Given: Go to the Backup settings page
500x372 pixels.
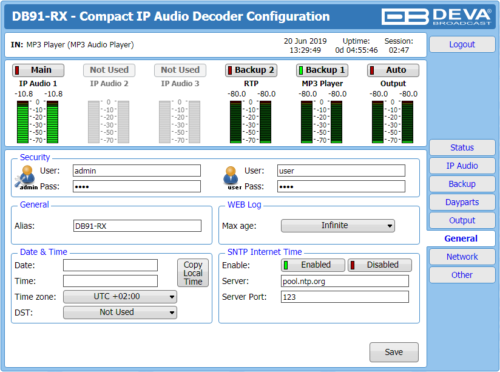Looking at the screenshot, I should point(462,184).
